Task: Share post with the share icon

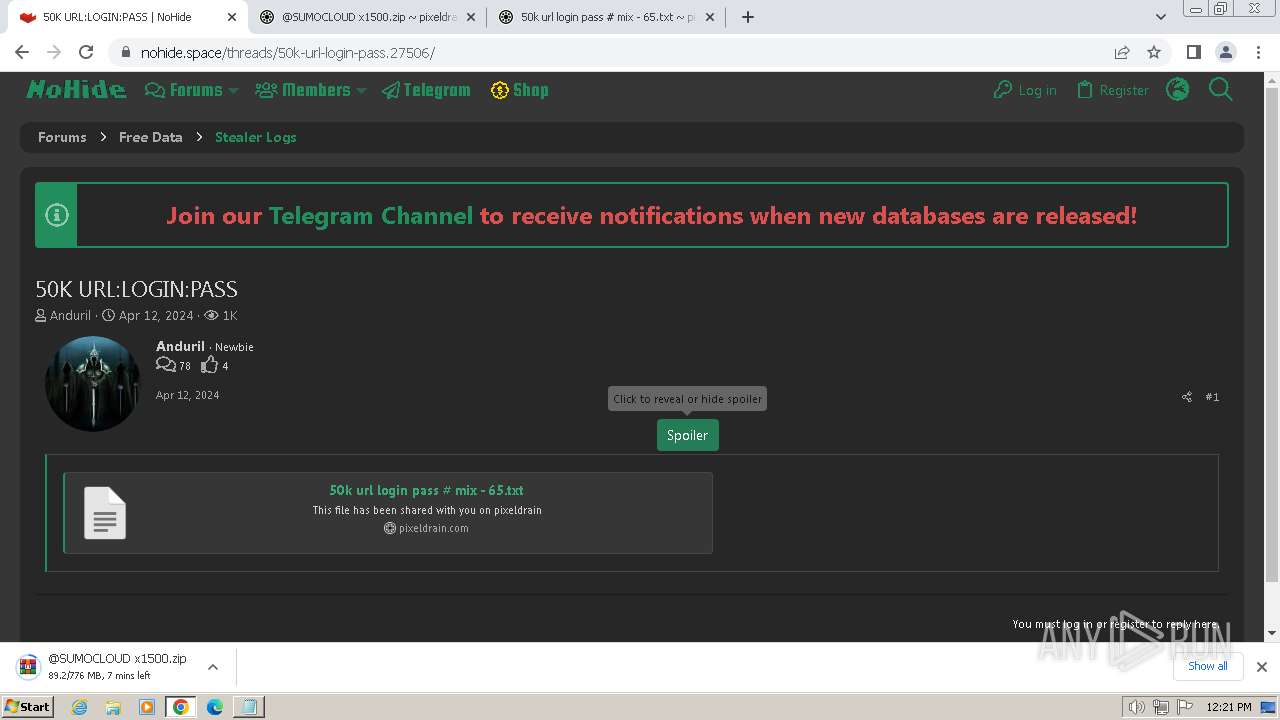Action: point(1187,397)
